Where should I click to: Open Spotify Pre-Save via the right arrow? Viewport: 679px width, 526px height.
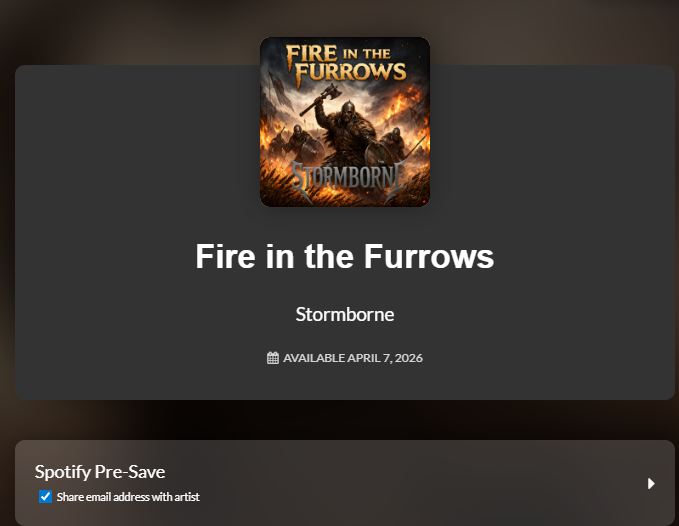coord(651,484)
